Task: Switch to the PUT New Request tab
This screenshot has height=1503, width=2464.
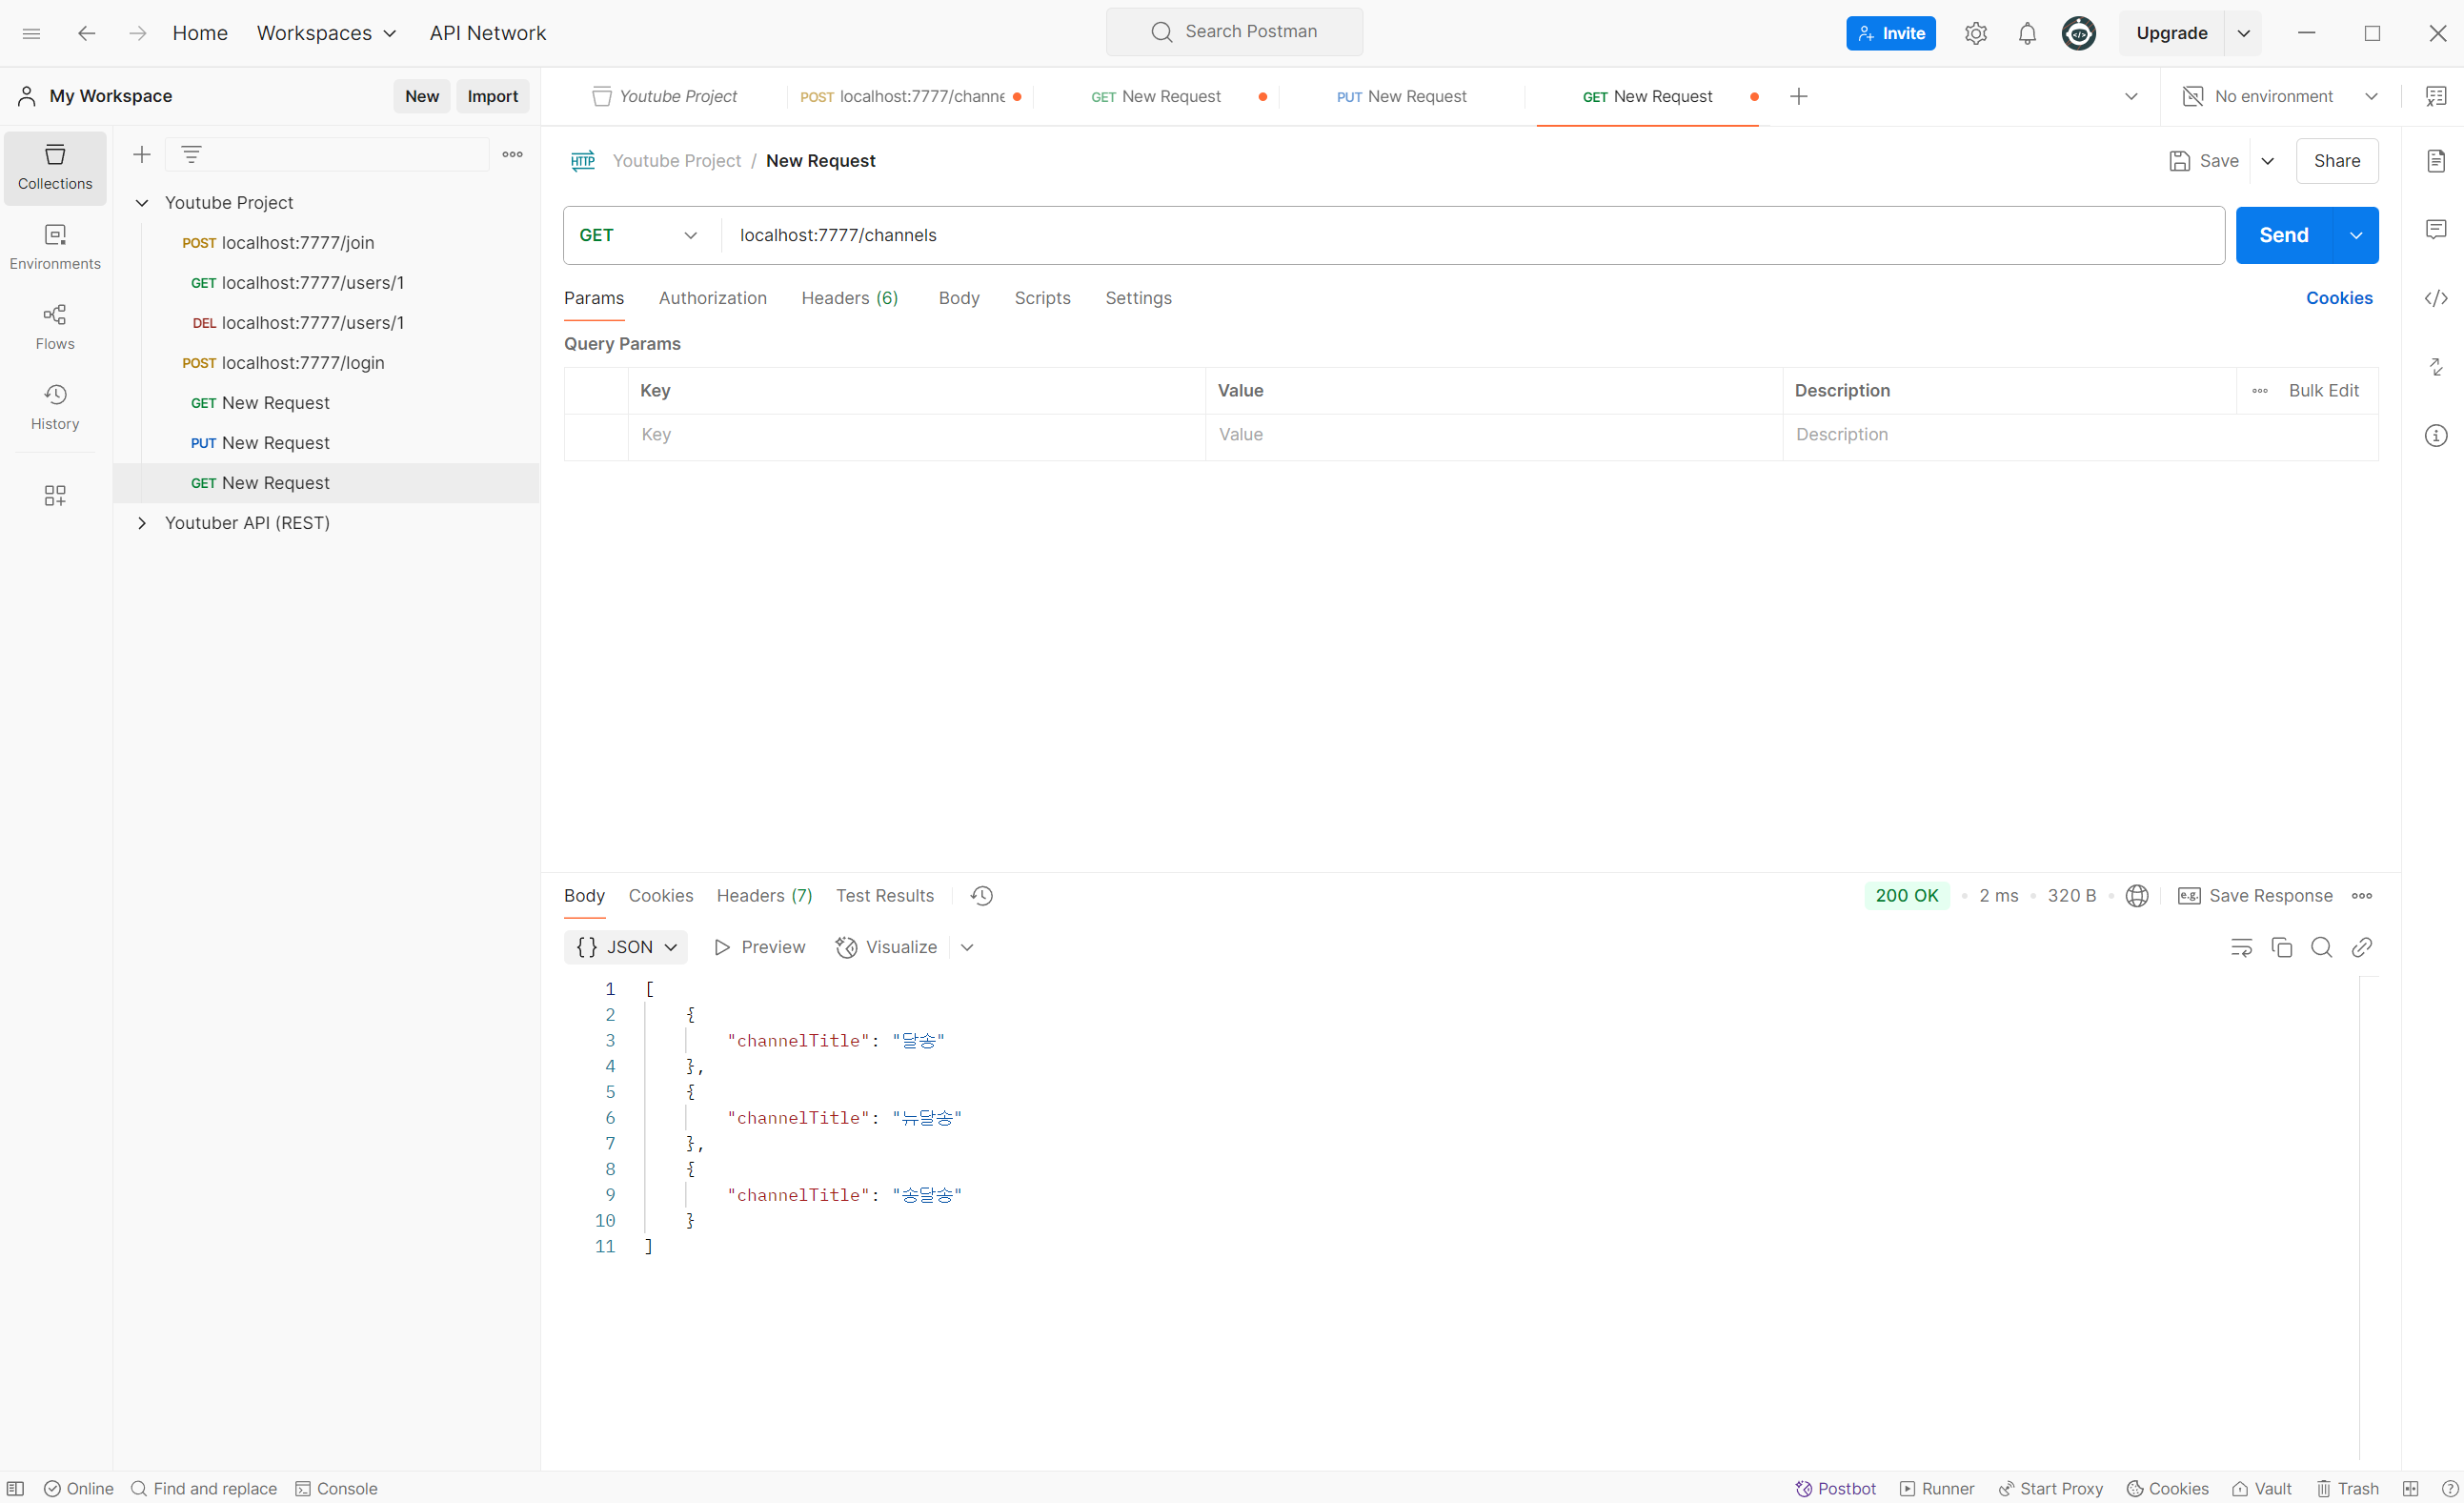Action: [x=1402, y=96]
